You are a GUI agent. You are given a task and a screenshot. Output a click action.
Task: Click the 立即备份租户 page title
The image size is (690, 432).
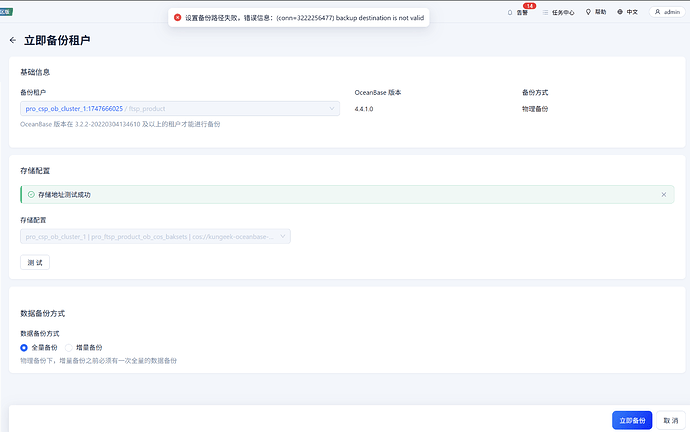tap(57, 40)
